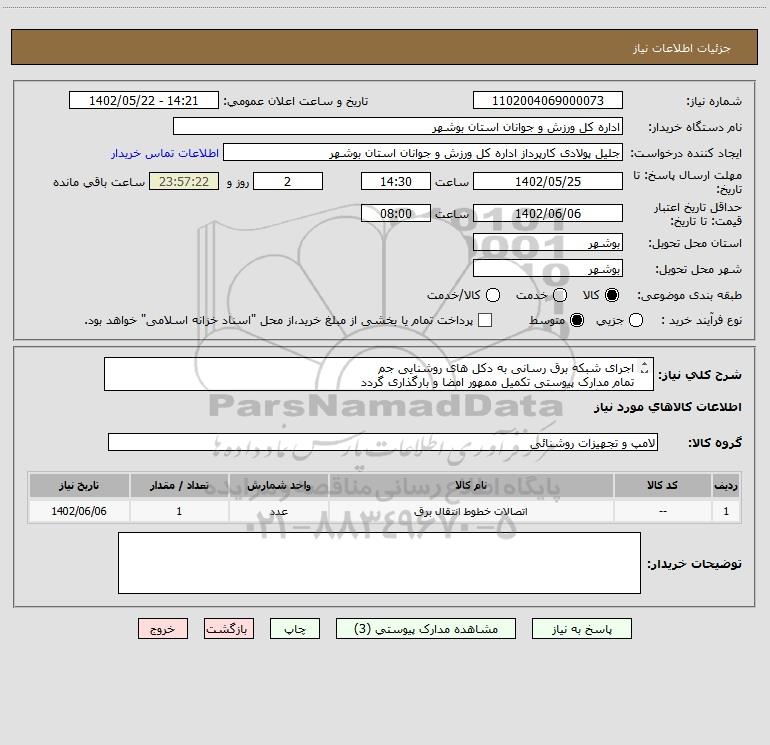Click the delivery city field بوشهر

(x=548, y=268)
